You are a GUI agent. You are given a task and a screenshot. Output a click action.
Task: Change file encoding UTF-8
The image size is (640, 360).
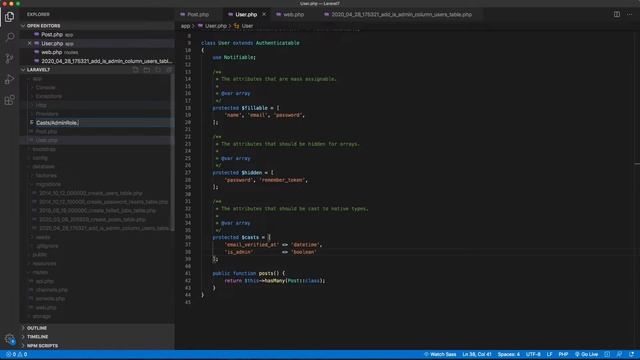click(533, 354)
